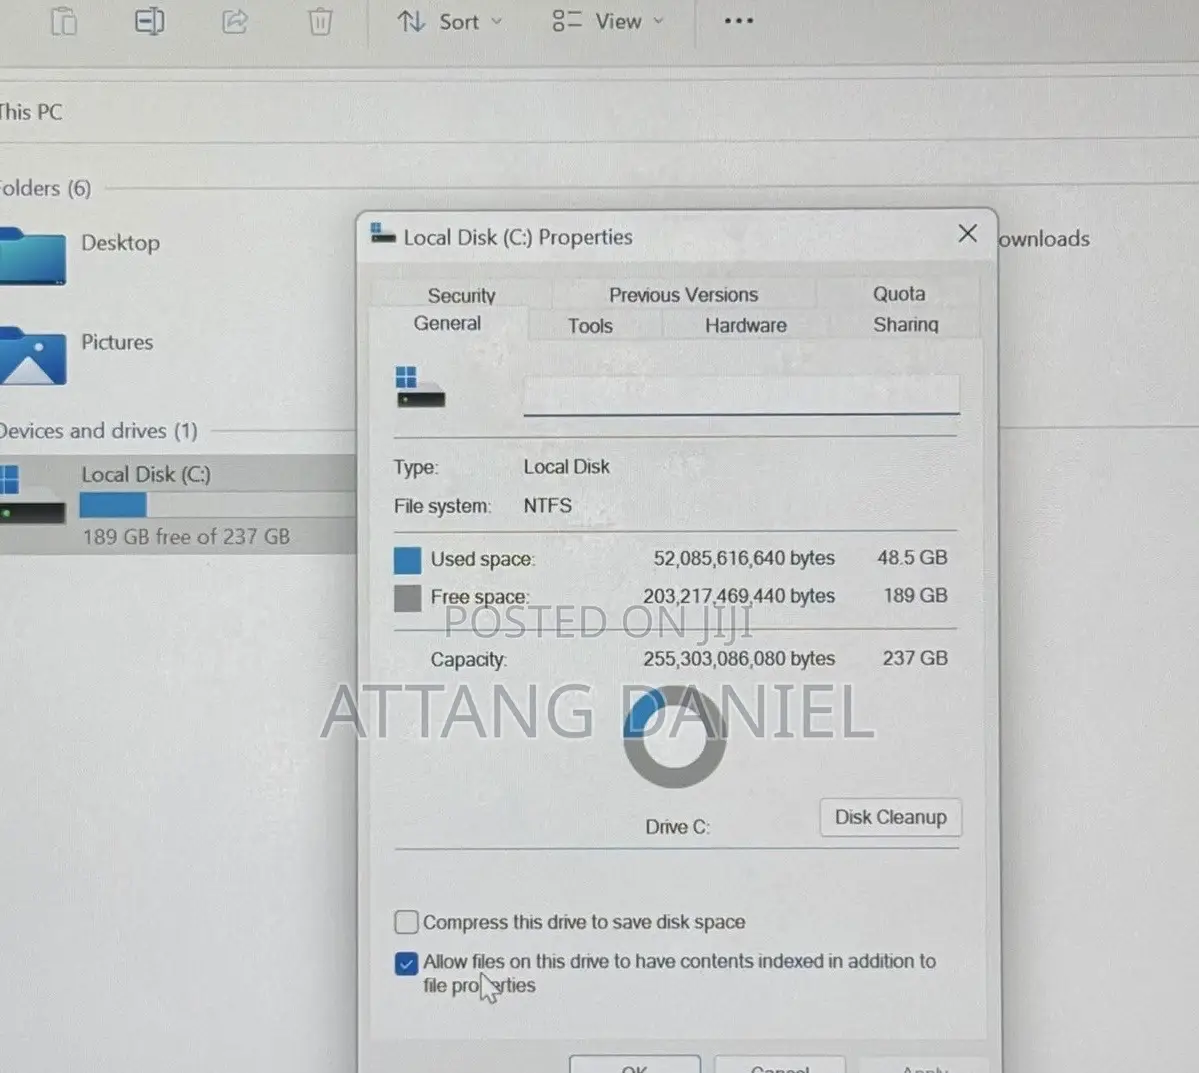Click the 52,085,616,640 bytes used value
This screenshot has width=1199, height=1073.
(x=743, y=558)
